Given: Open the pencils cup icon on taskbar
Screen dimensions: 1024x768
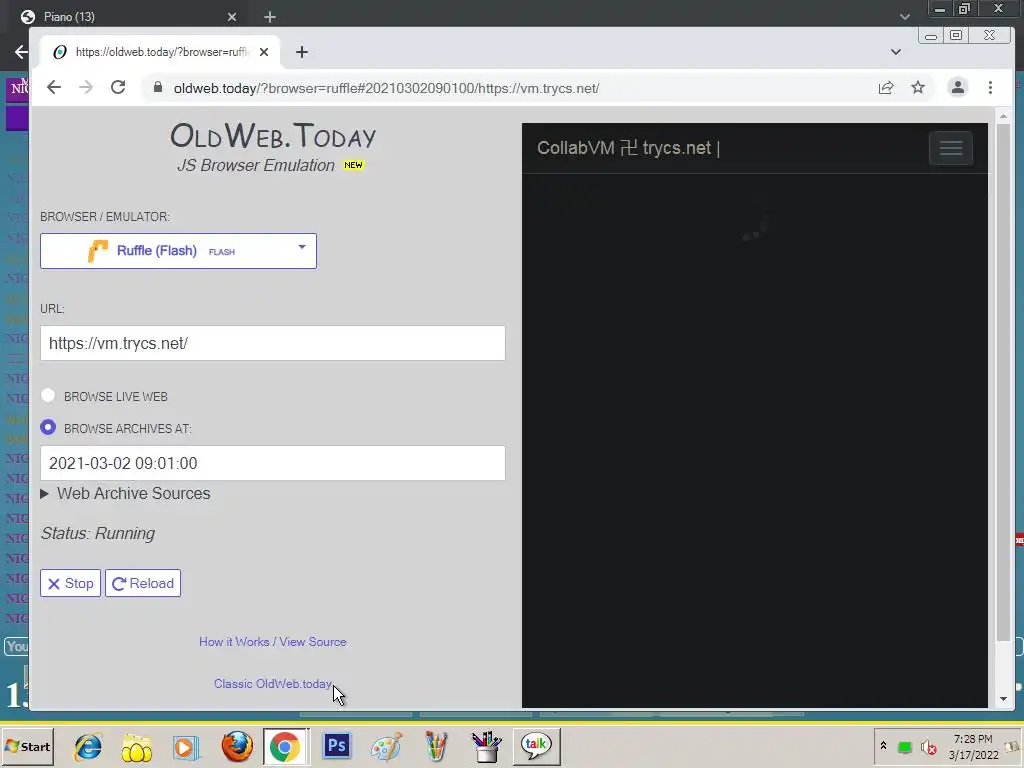Looking at the screenshot, I should coord(436,746).
